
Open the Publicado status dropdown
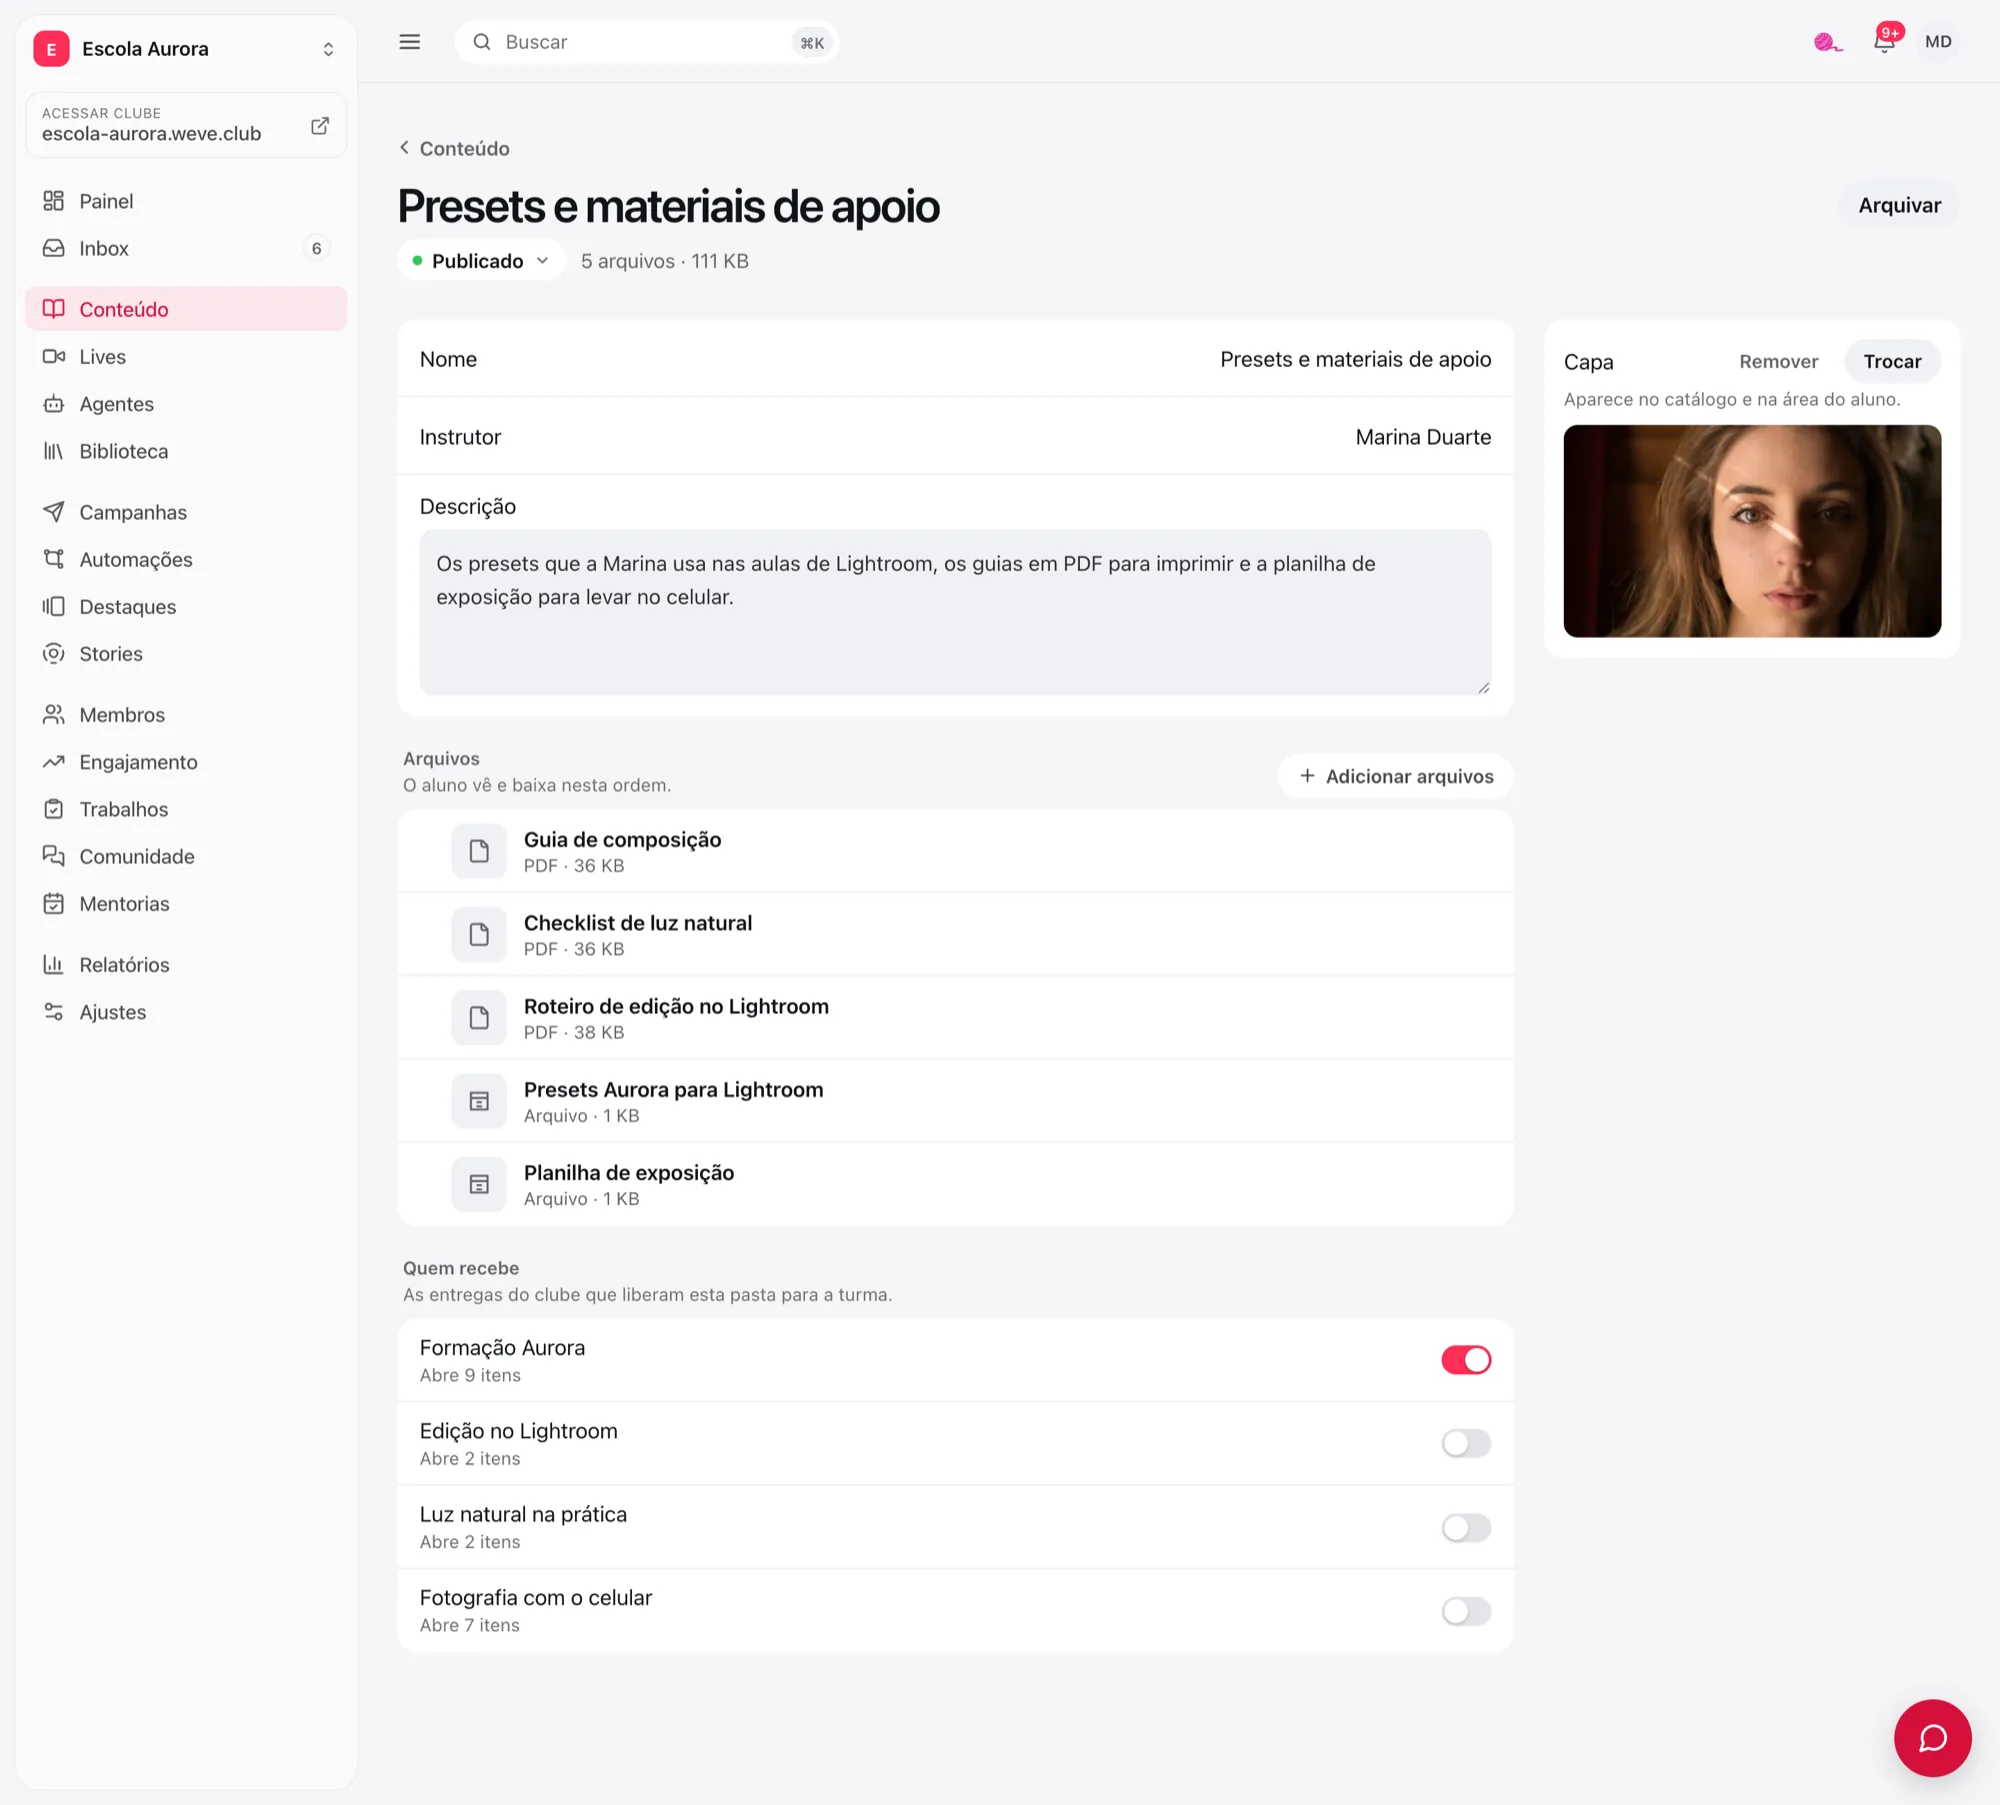pos(481,260)
